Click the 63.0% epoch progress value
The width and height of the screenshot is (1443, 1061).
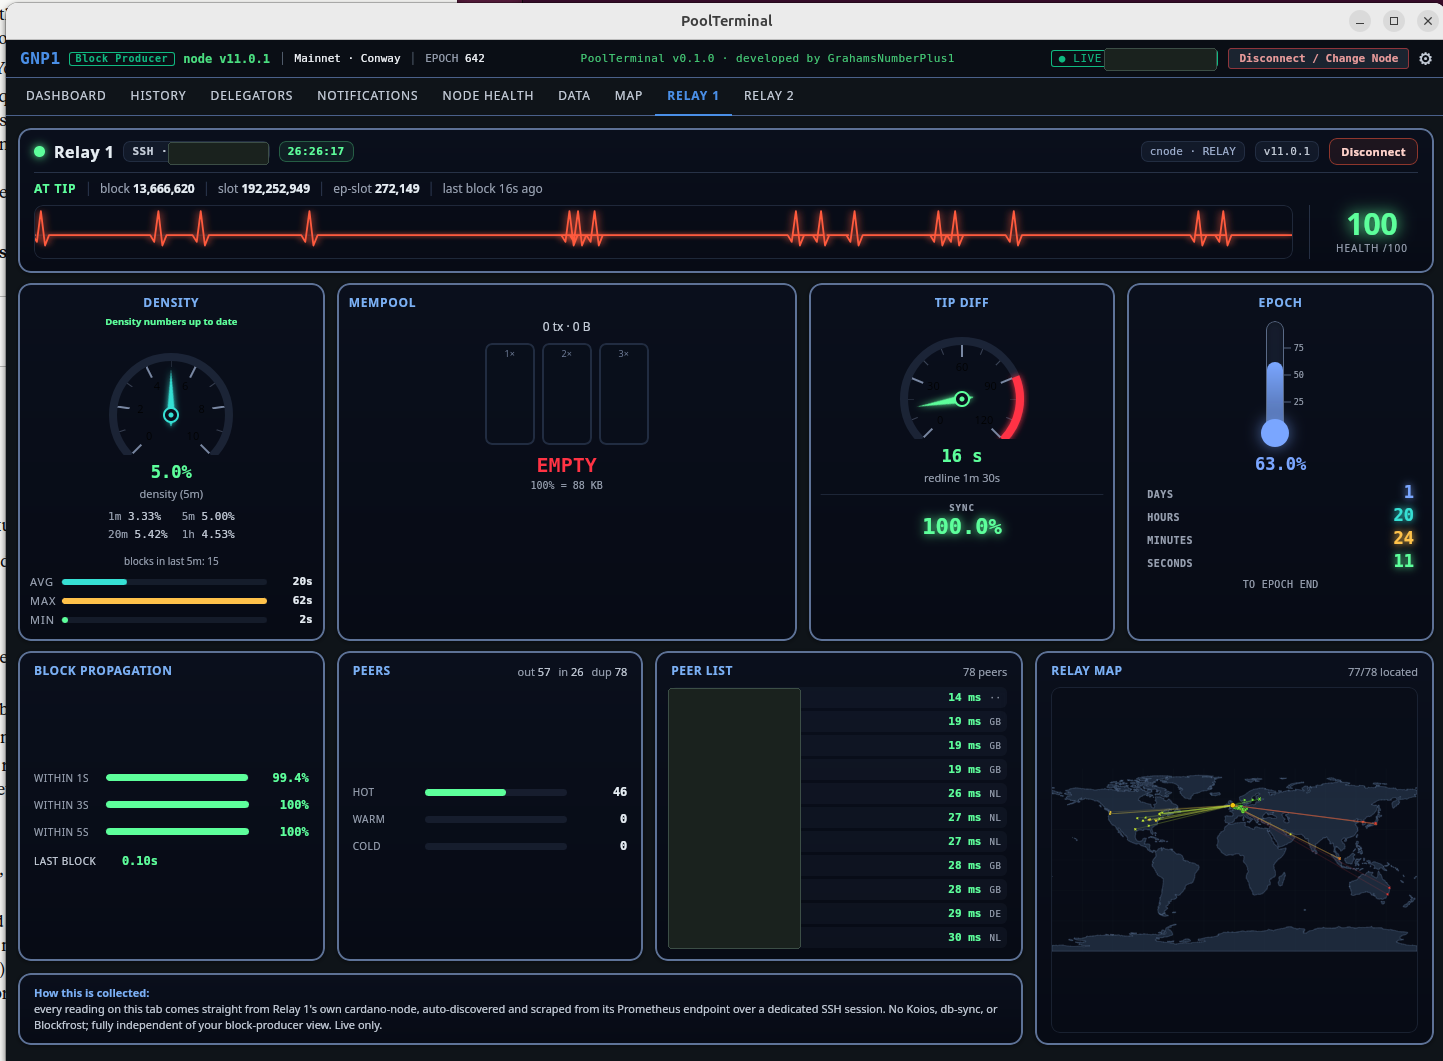[x=1281, y=464]
